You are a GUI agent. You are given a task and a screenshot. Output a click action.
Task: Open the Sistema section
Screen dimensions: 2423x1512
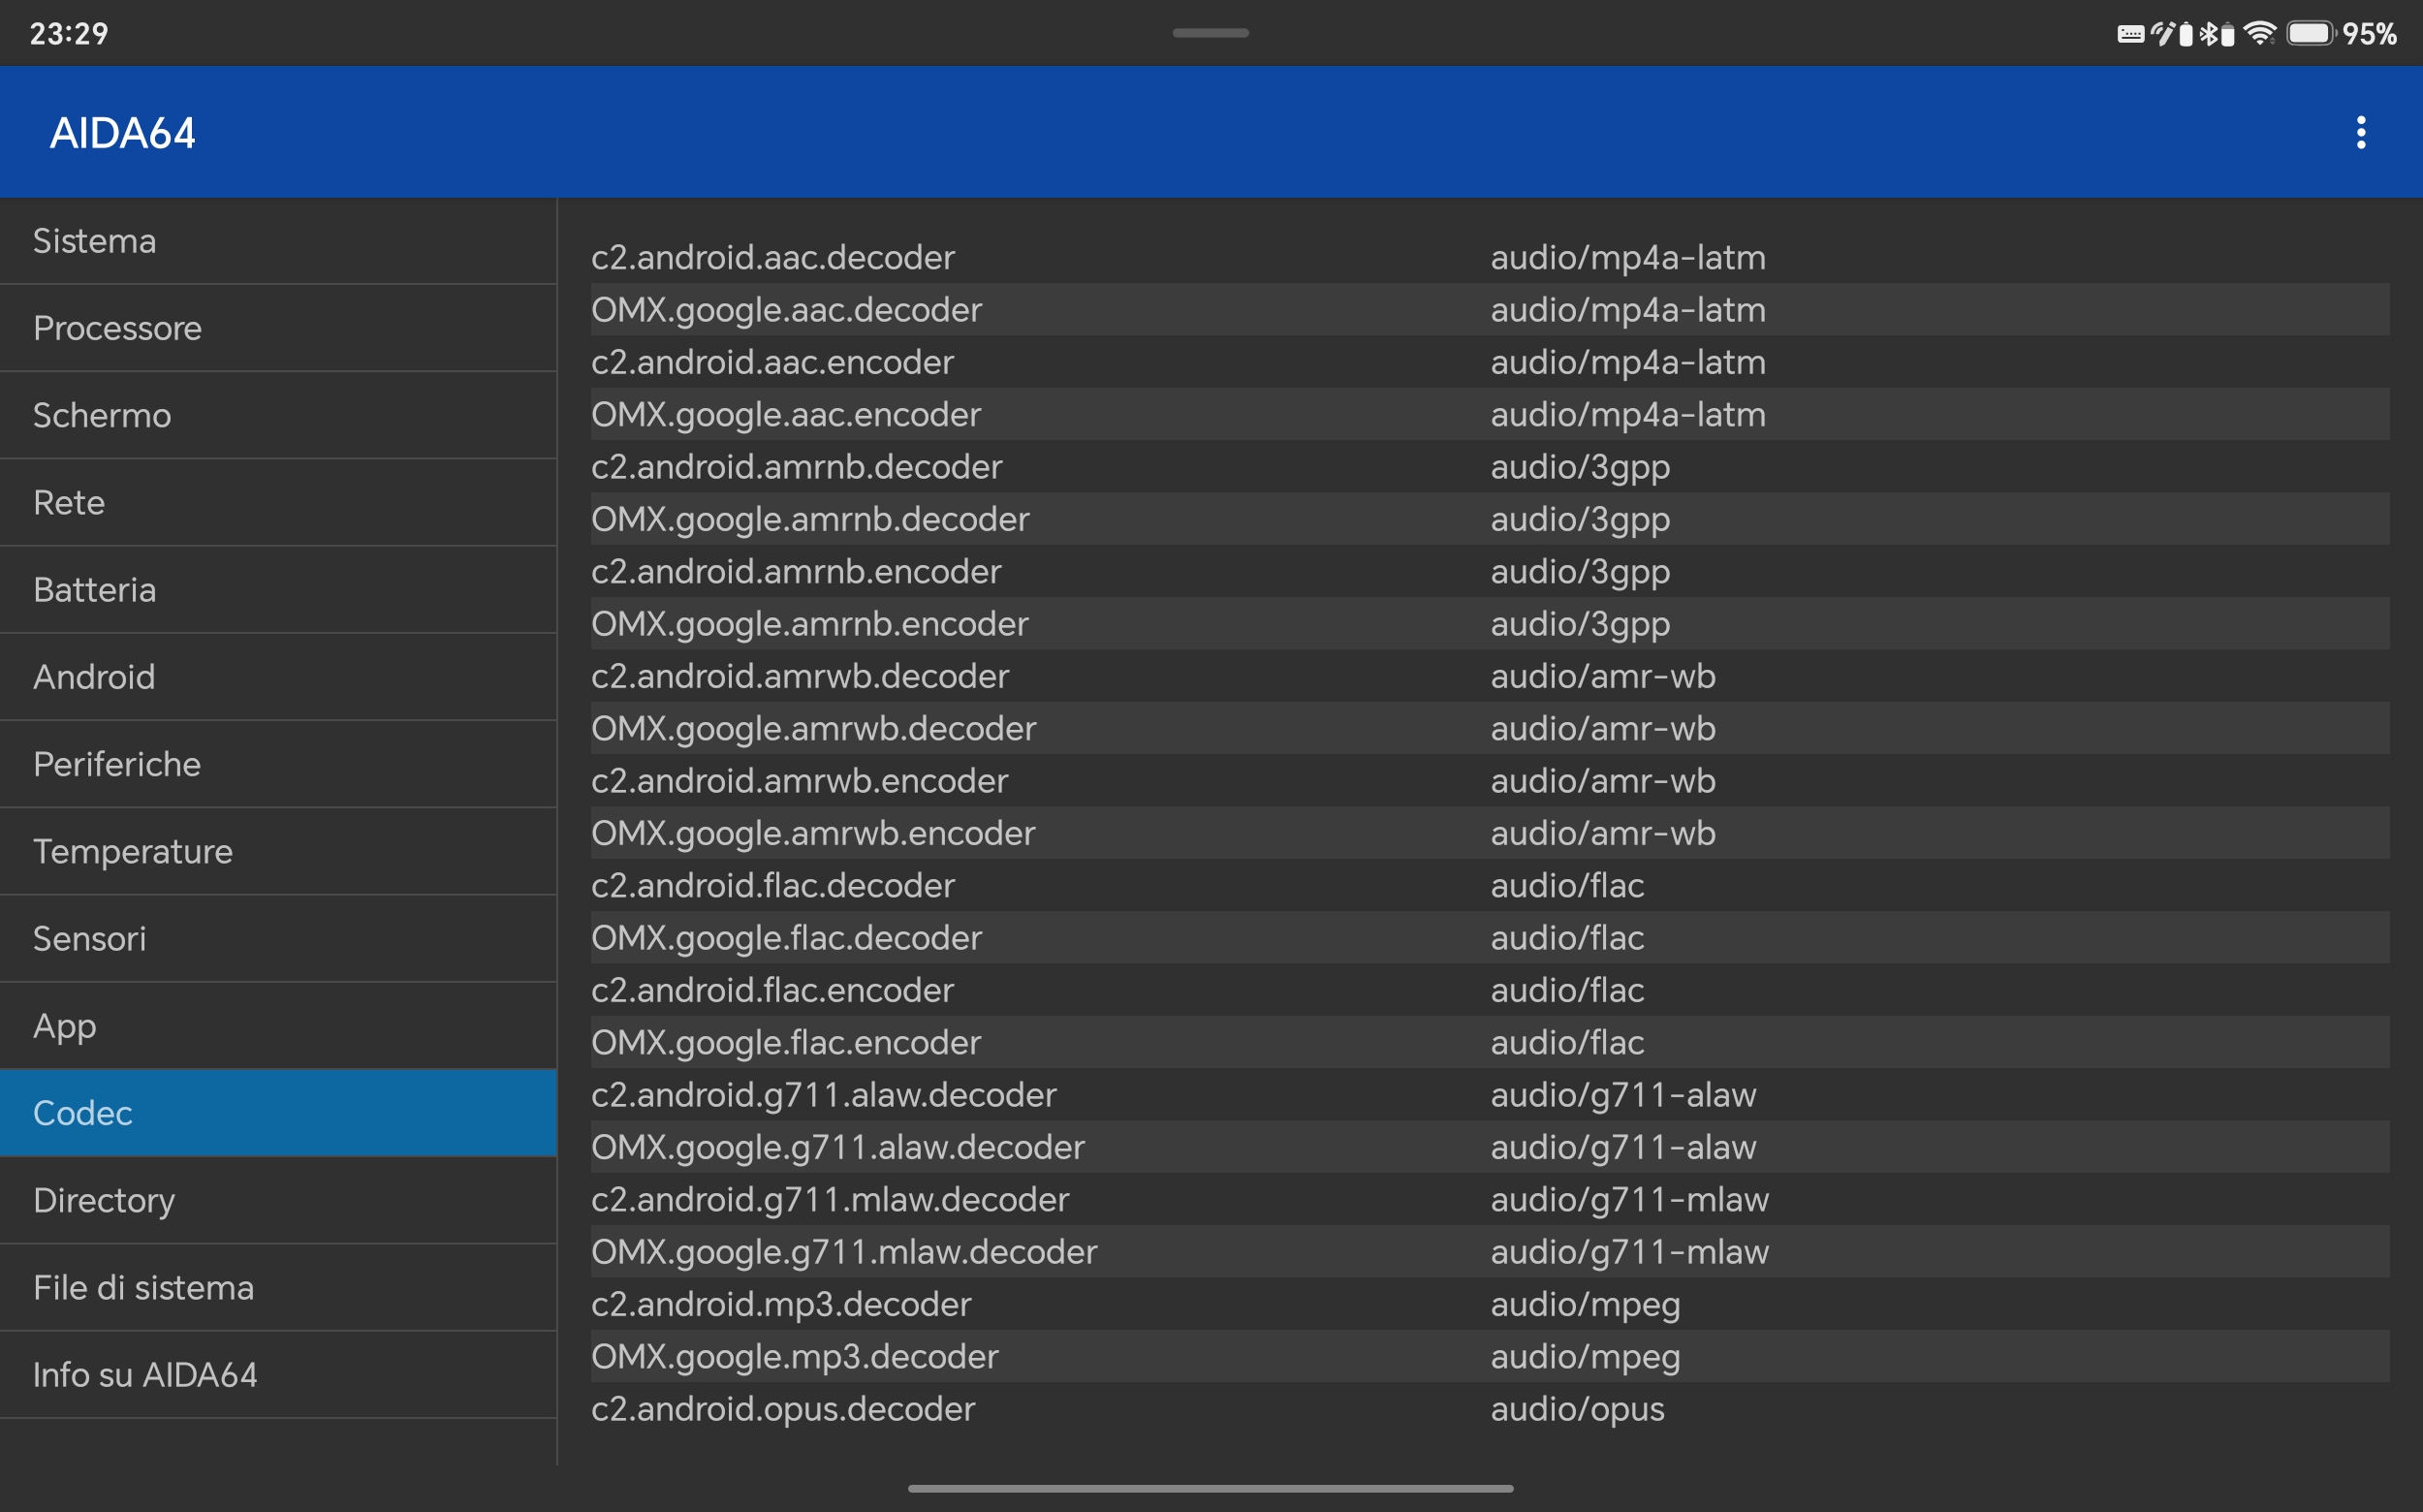[x=278, y=241]
